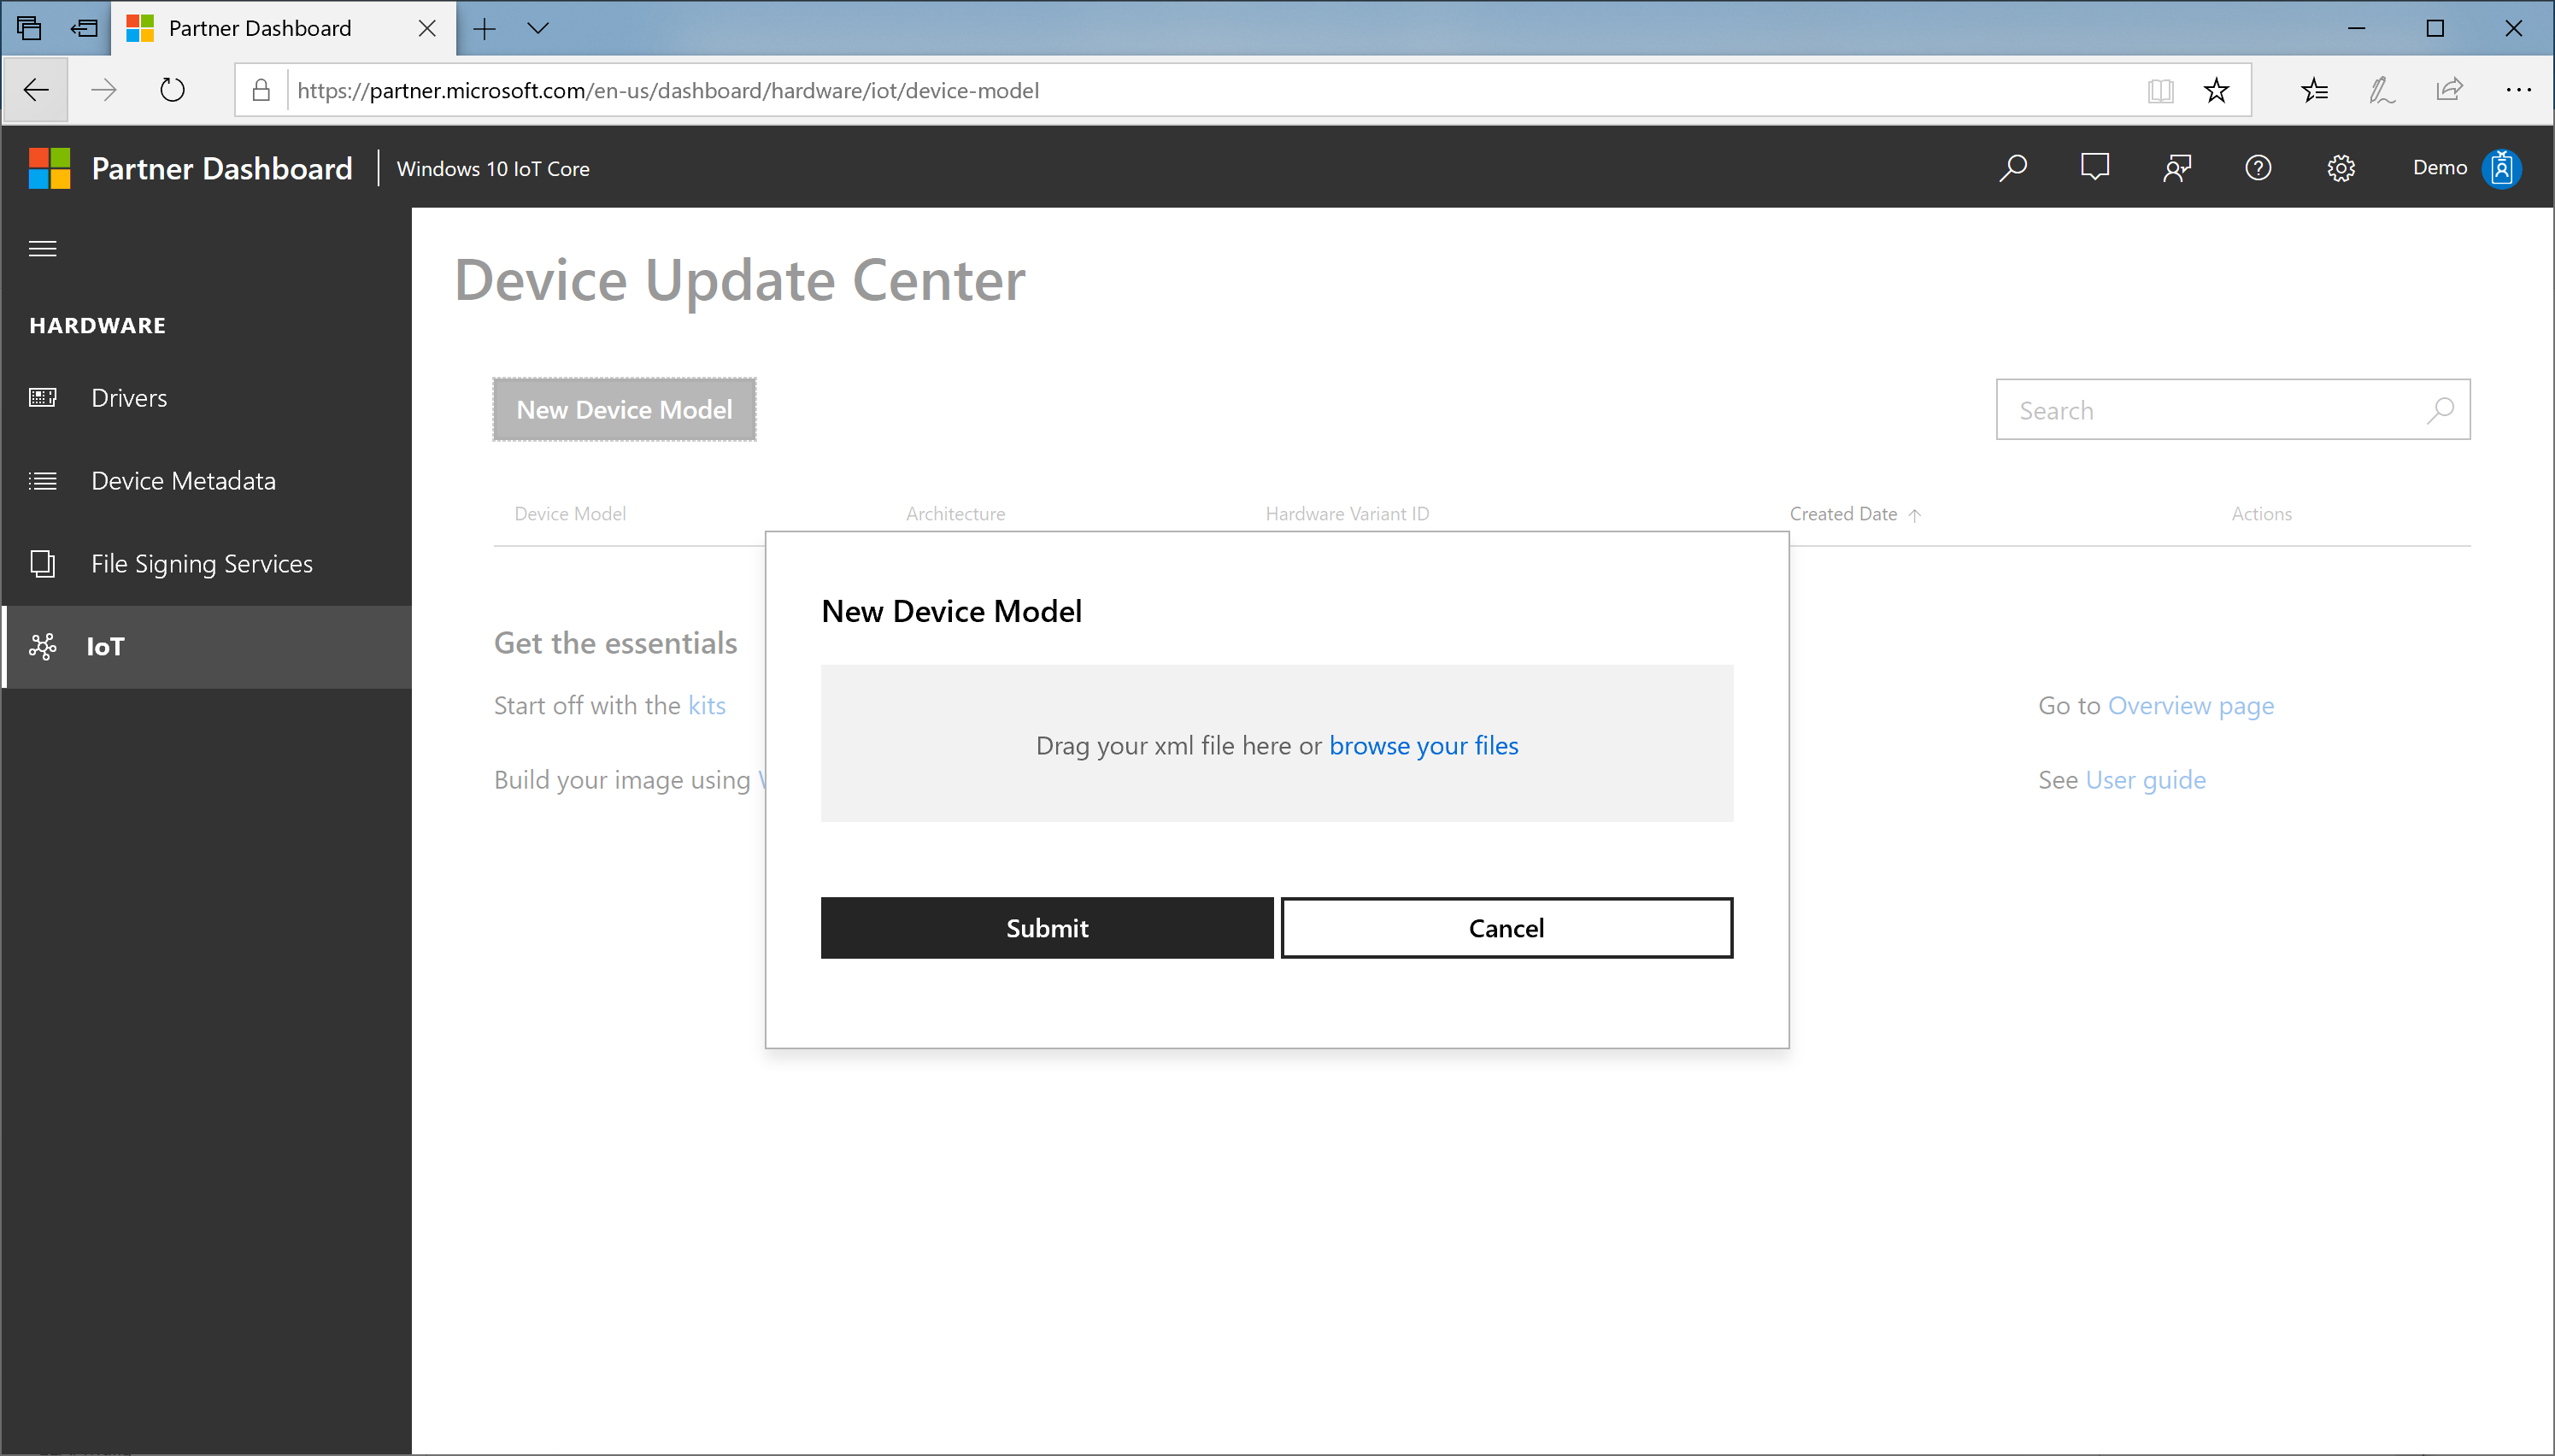Click the hamburger menu icon
2555x1456 pixels.
(x=42, y=247)
